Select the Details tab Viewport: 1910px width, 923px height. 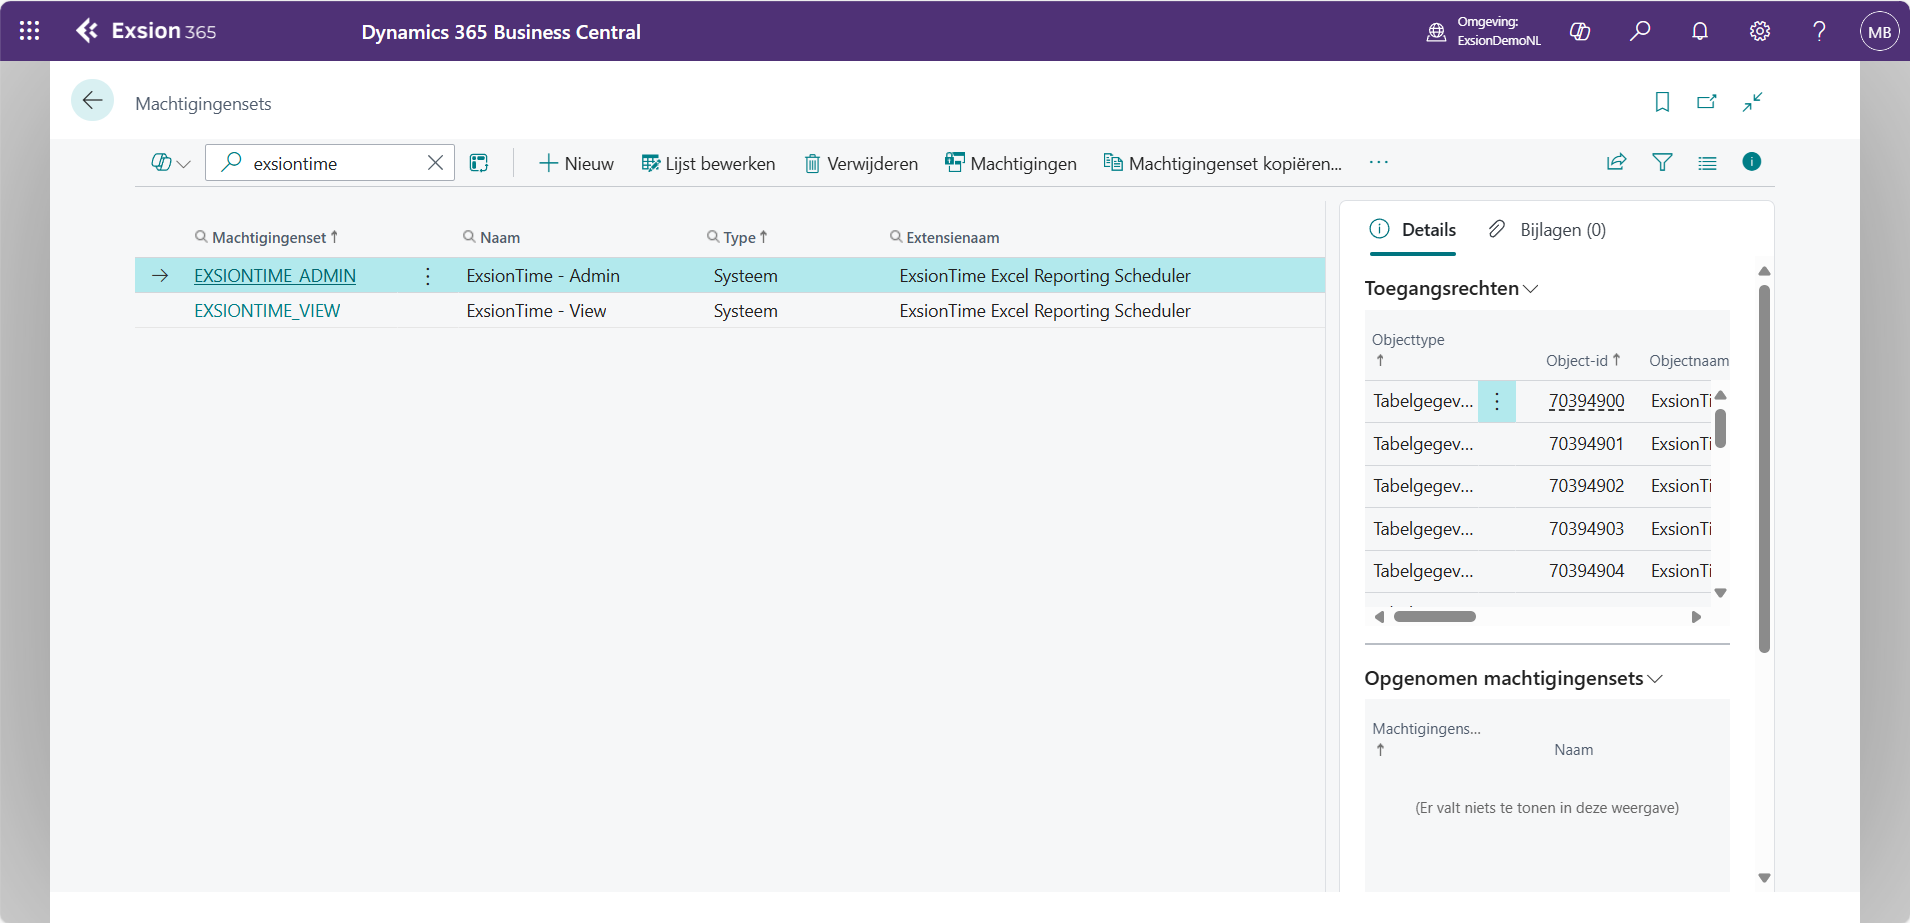point(1412,230)
